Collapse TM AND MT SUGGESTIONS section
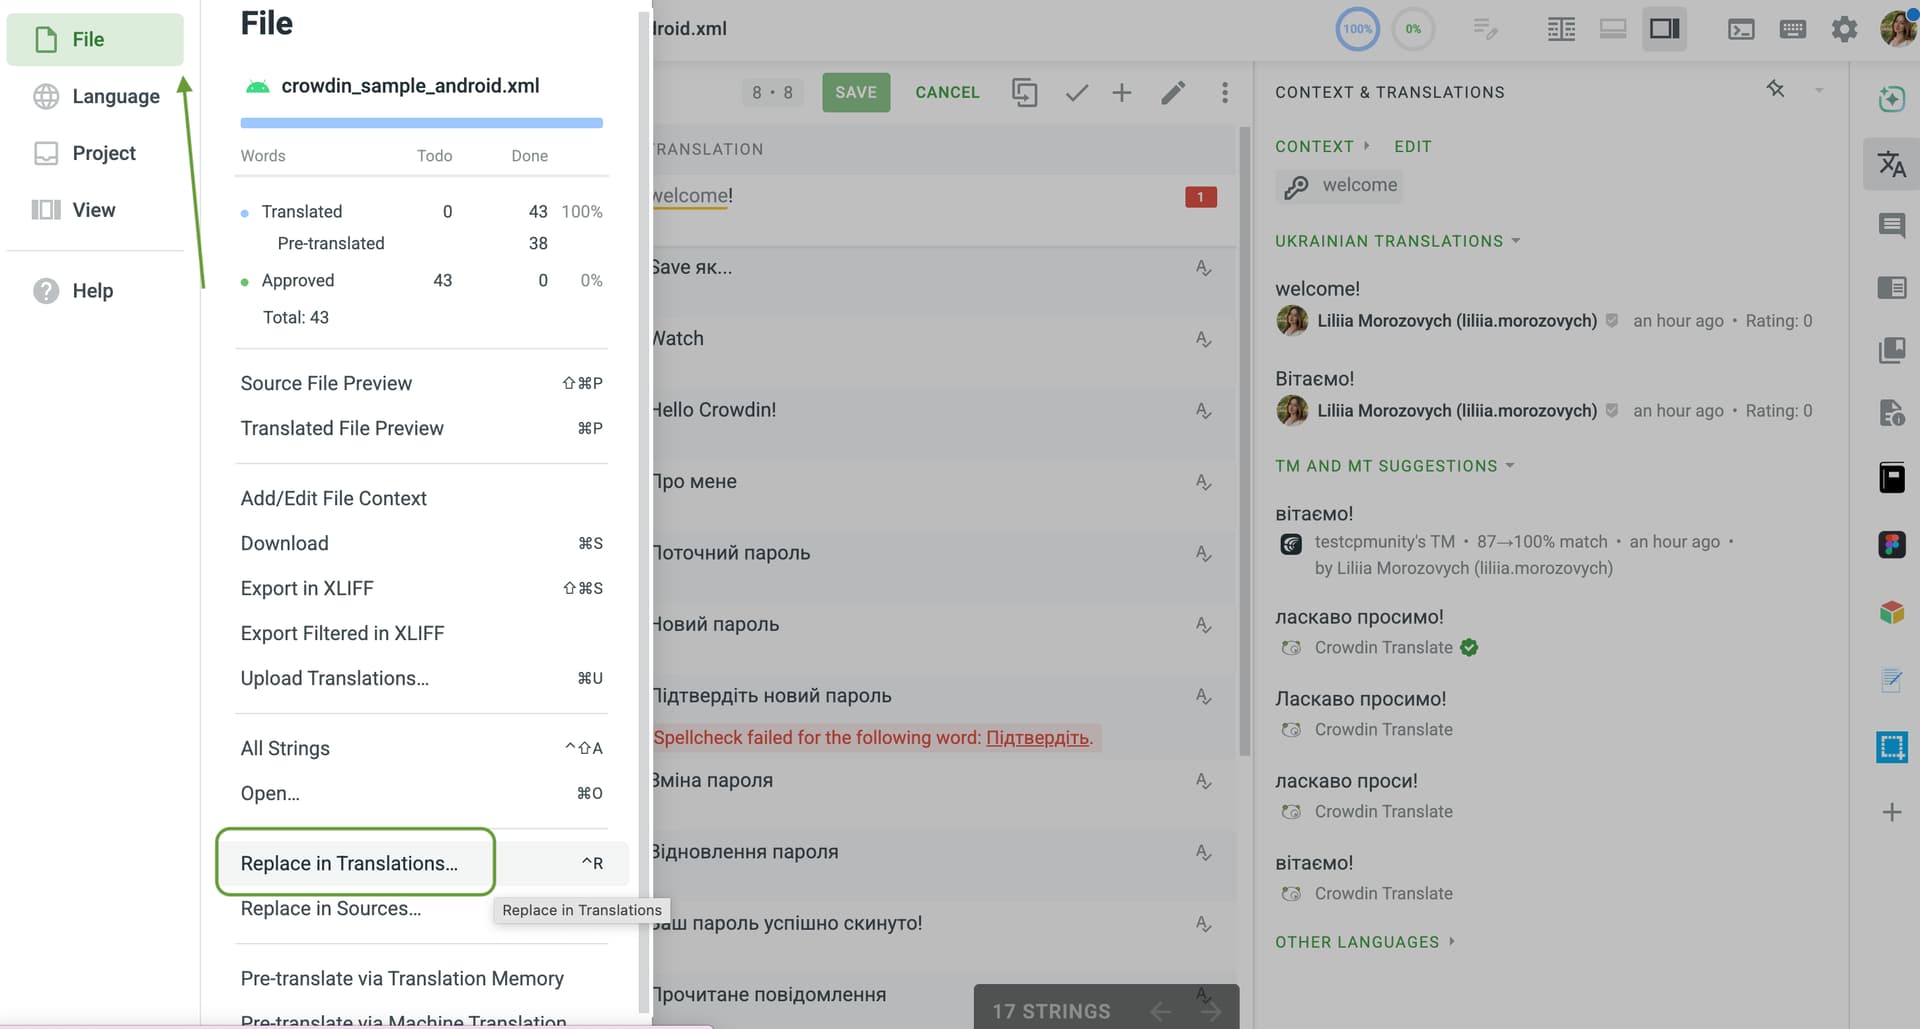Screen dimensions: 1920x1029 pyautogui.click(x=1394, y=466)
